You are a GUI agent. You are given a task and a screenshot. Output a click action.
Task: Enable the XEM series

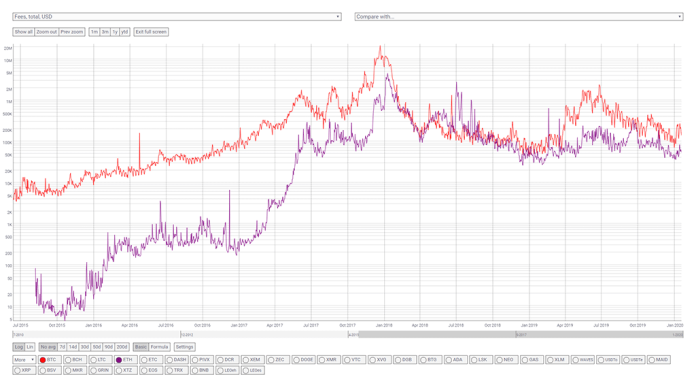tap(252, 360)
